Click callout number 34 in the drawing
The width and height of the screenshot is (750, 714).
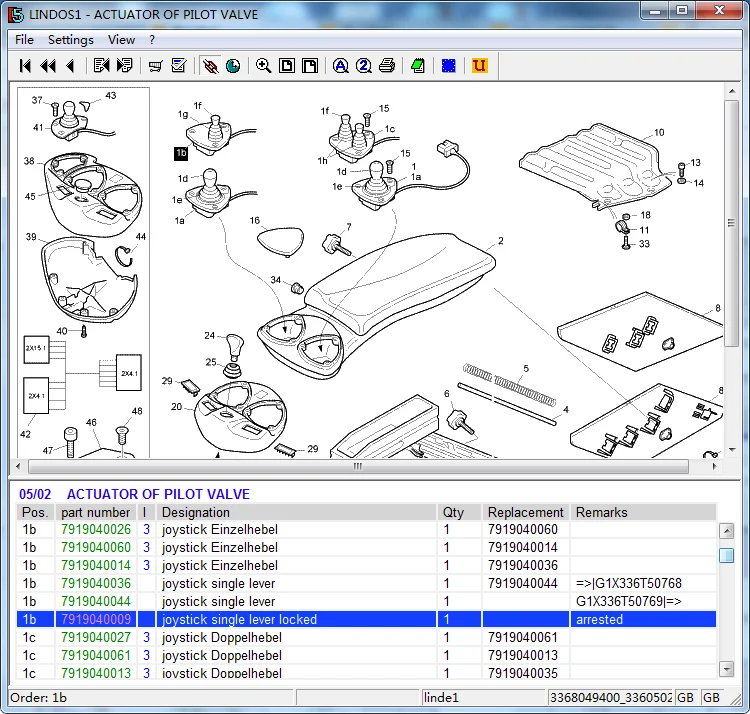click(276, 280)
